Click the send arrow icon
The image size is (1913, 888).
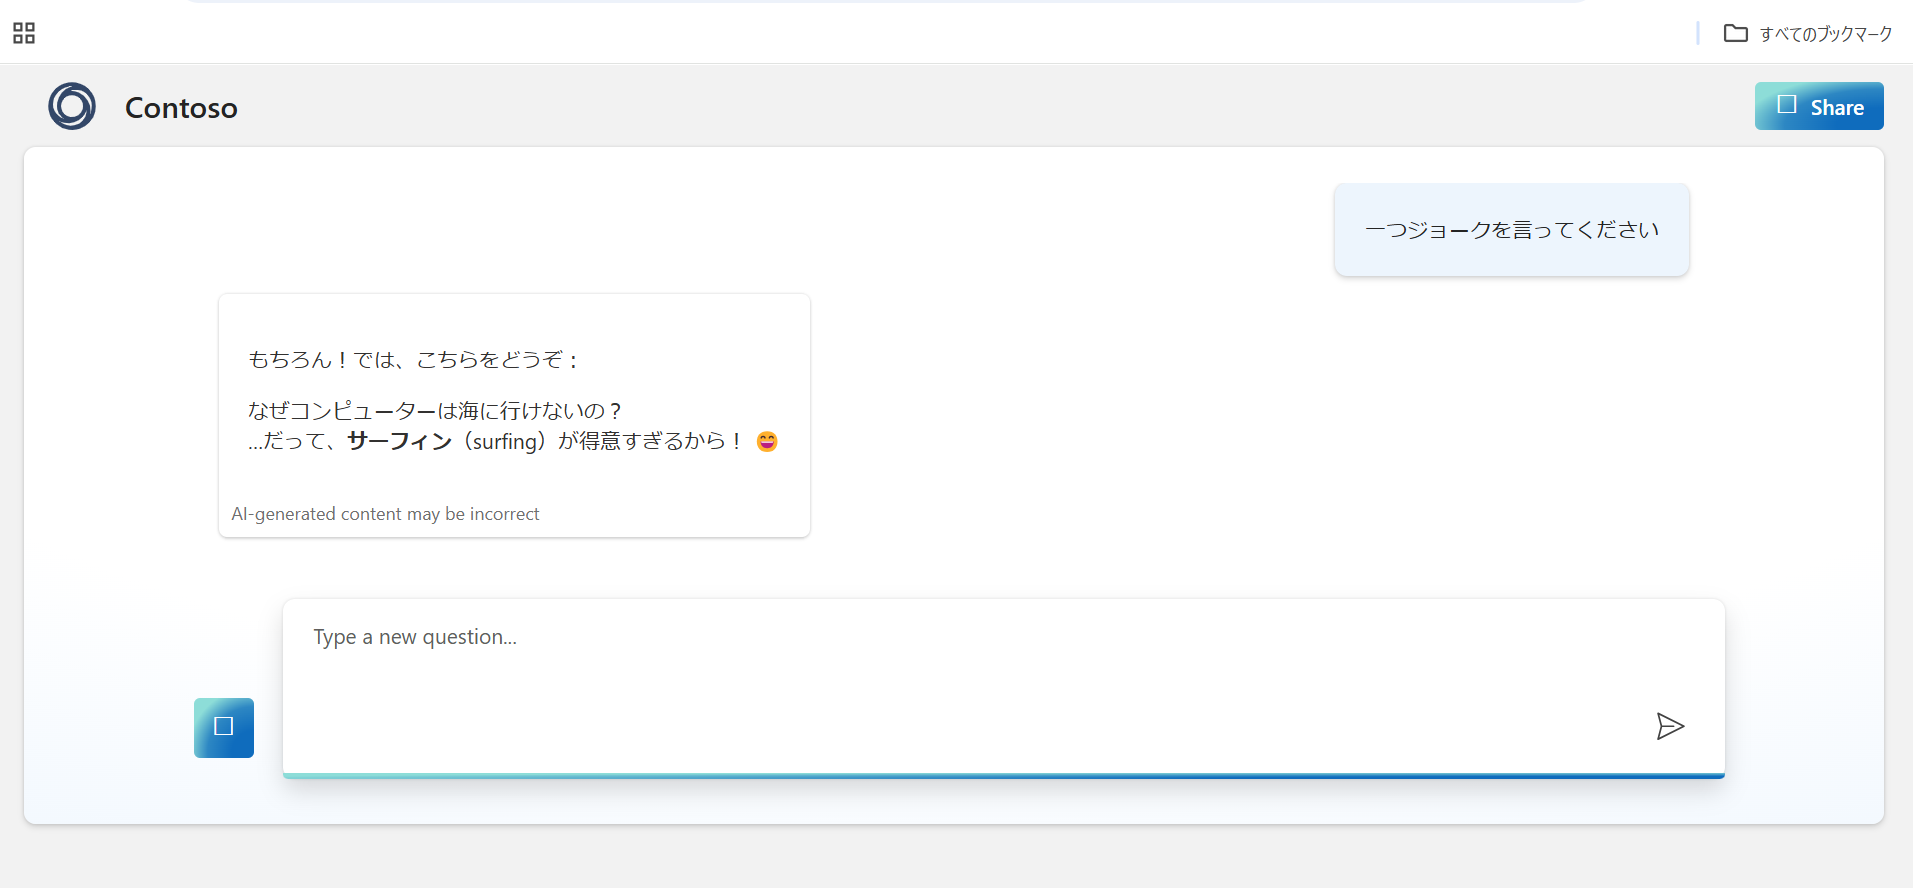(1670, 726)
